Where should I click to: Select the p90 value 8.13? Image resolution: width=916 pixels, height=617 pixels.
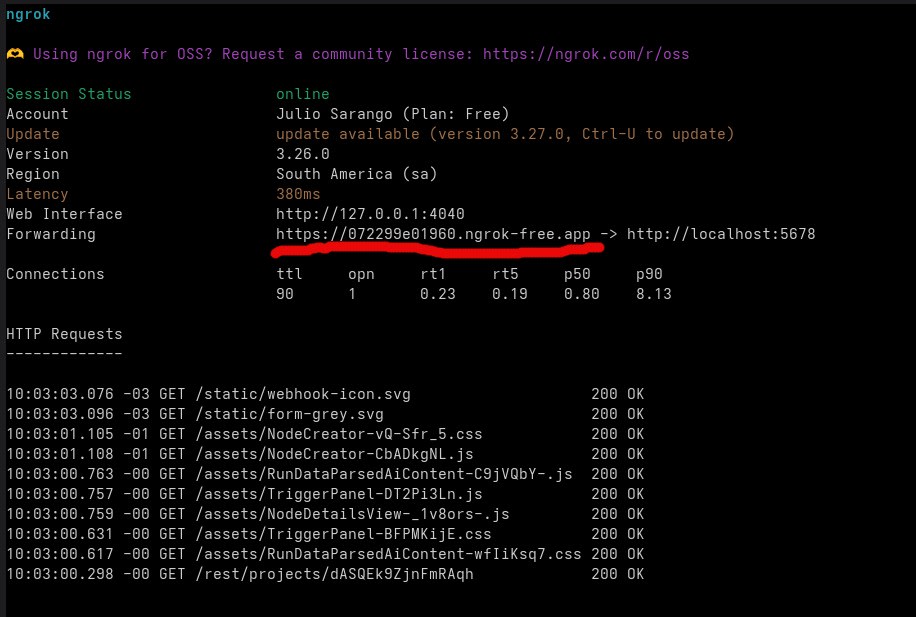654,294
